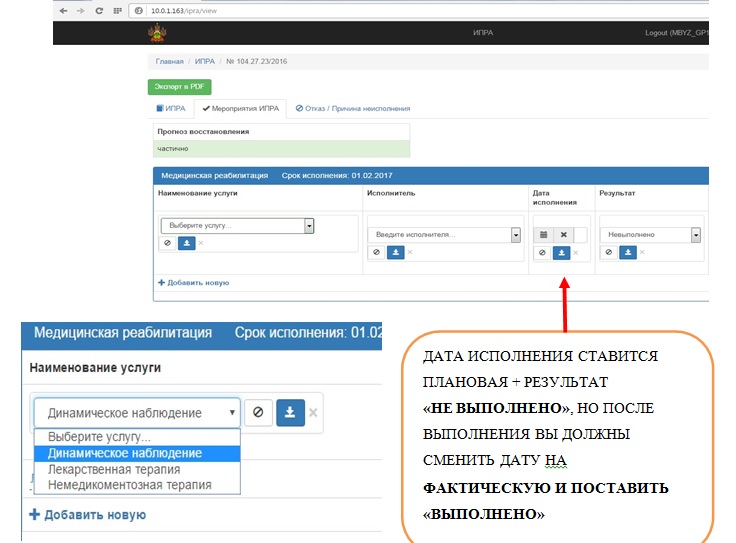Open the Невыполнено result dropdown
Viewport: 736px width, 543px height.
click(x=650, y=235)
